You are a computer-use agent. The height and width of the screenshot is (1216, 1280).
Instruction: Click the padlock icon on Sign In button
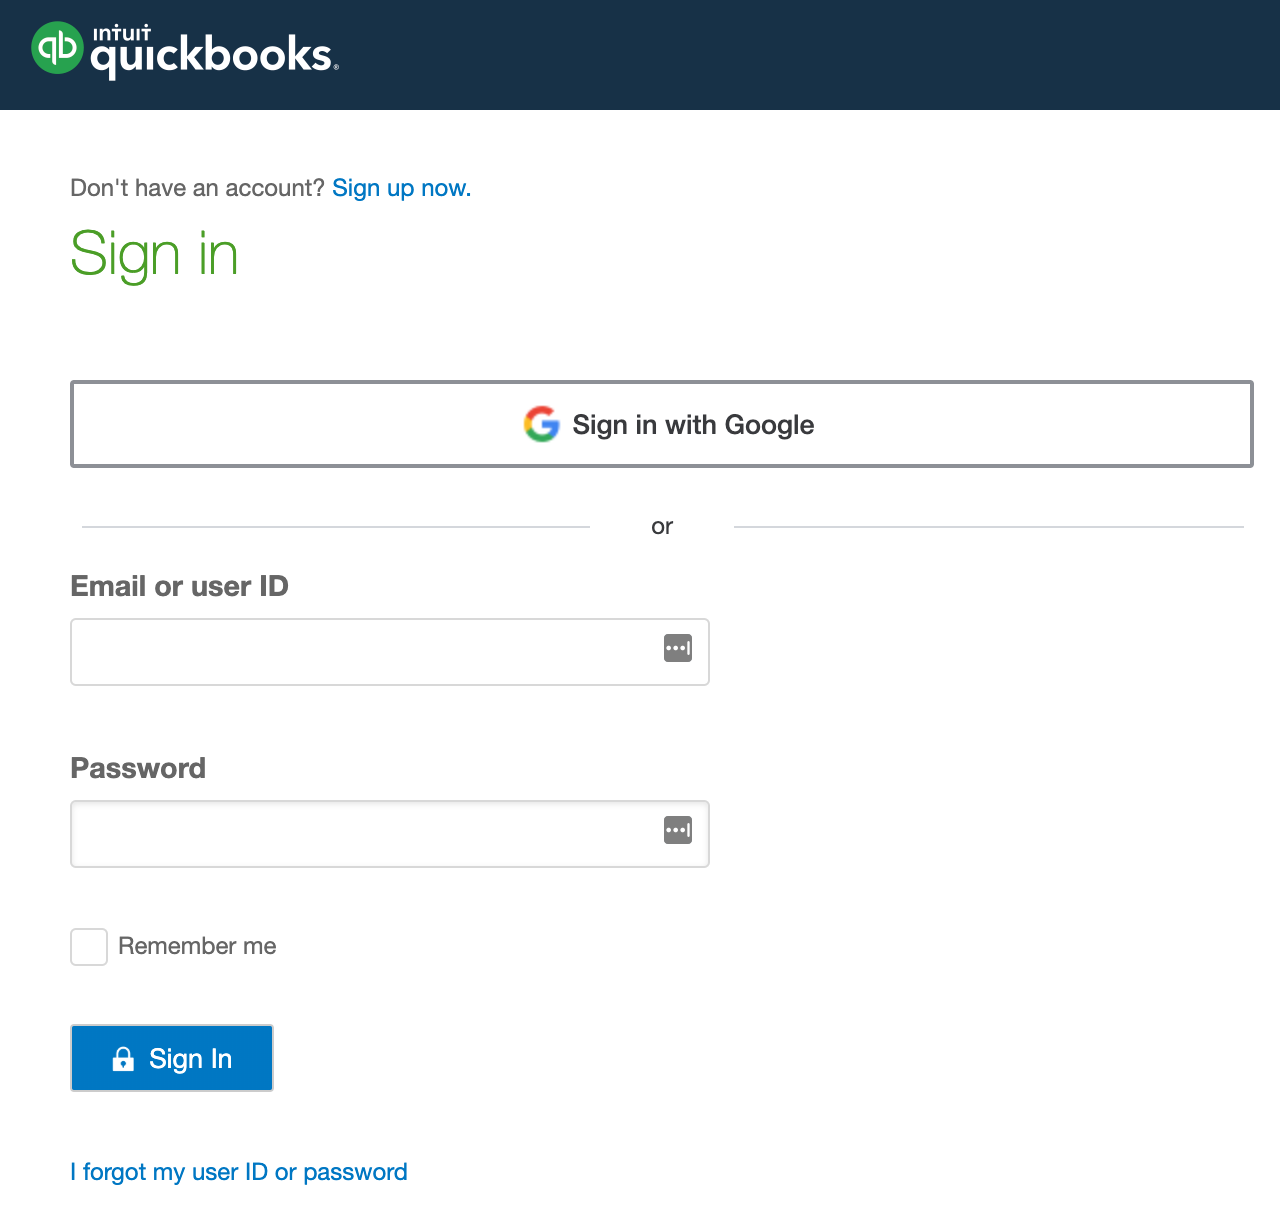pyautogui.click(x=123, y=1058)
